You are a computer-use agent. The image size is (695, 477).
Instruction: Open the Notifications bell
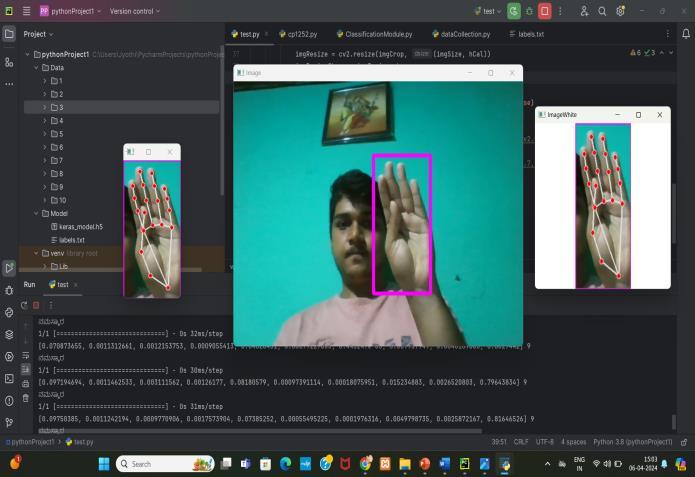(686, 34)
